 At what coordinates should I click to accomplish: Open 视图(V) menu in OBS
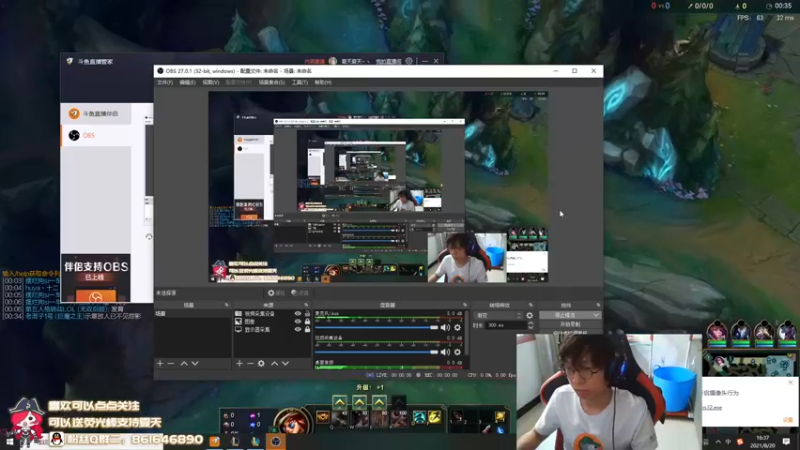pyautogui.click(x=211, y=82)
